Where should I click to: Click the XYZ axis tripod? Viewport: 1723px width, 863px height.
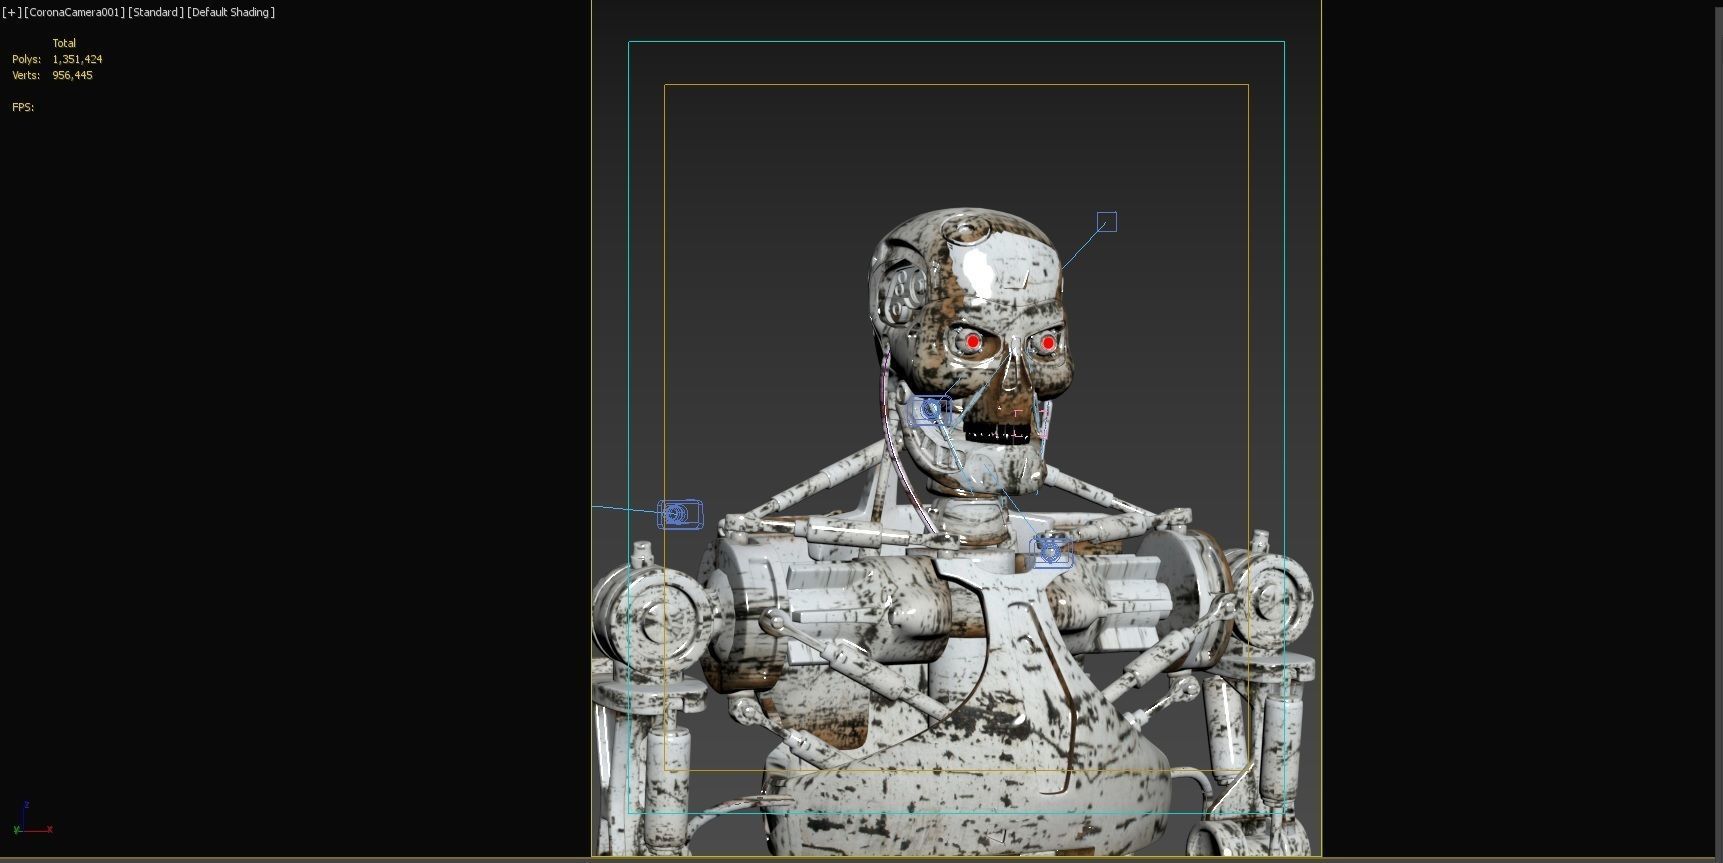[32, 819]
